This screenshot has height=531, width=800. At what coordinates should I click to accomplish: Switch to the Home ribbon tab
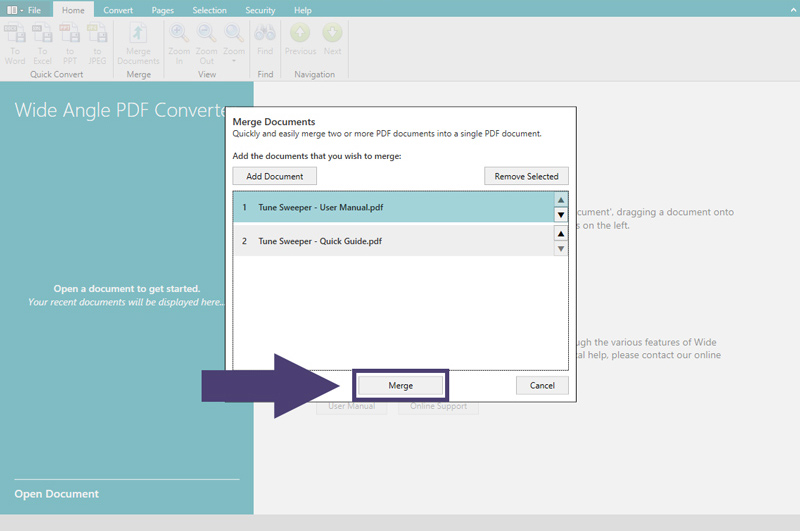click(x=73, y=10)
